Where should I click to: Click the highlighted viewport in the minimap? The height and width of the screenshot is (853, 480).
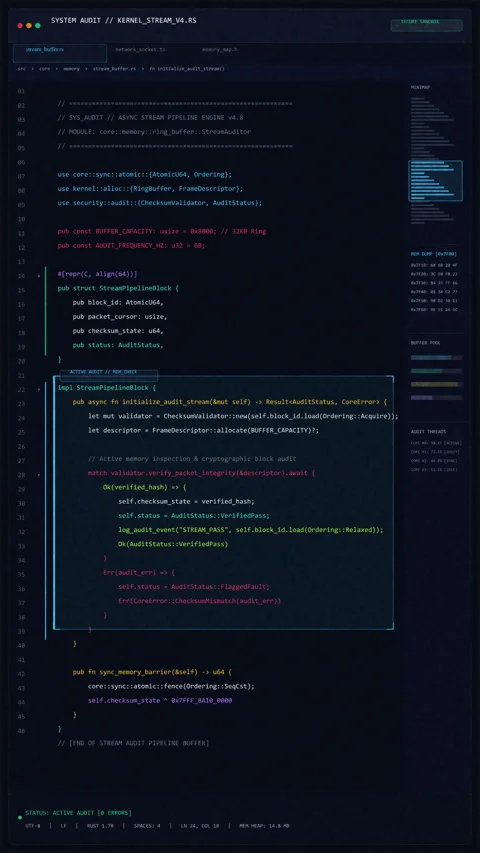click(435, 181)
